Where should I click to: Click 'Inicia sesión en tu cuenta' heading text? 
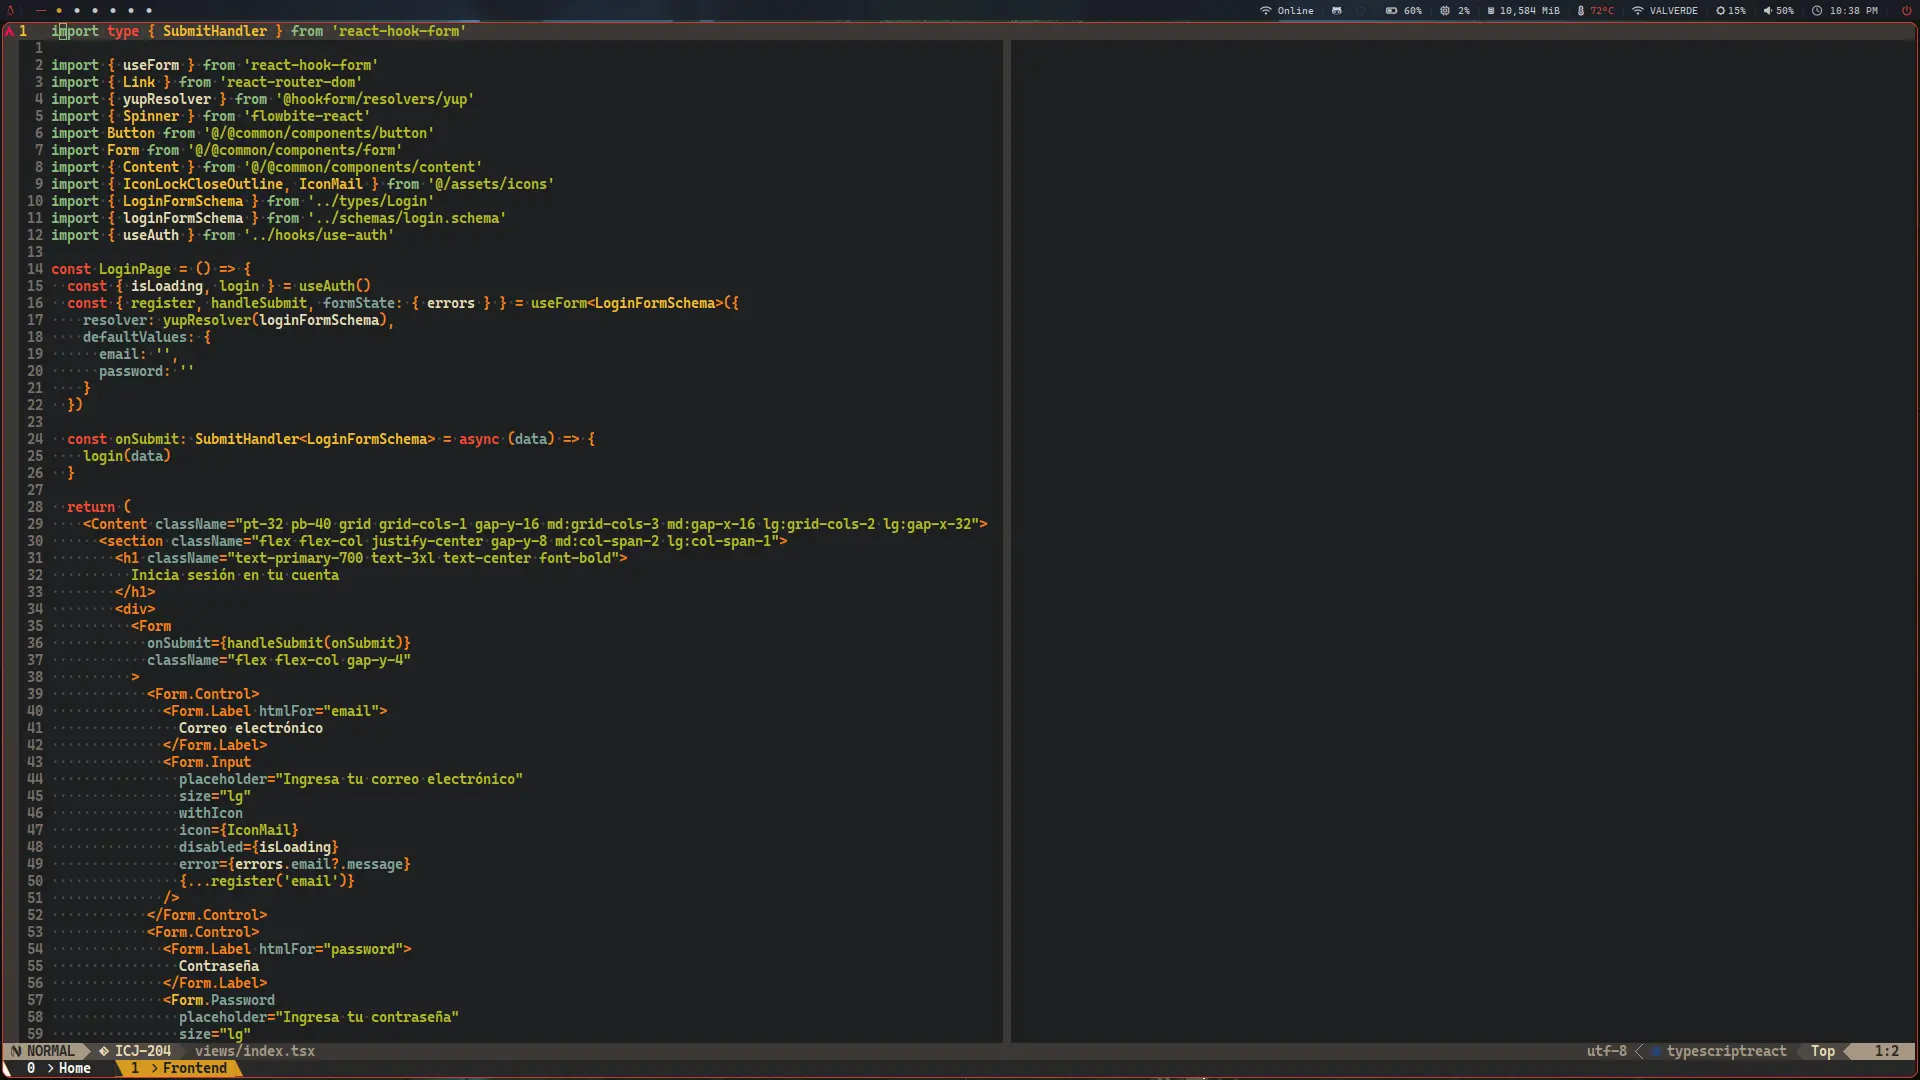[x=235, y=575]
